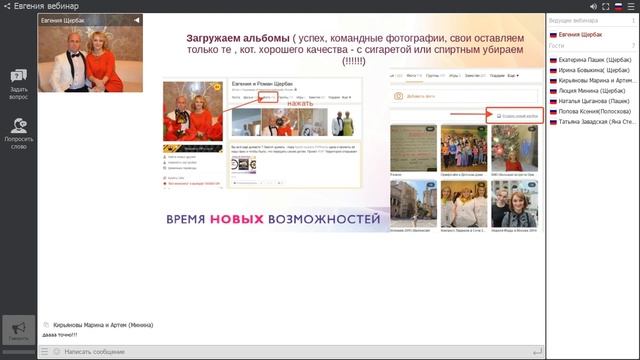Screen dimensions: 640x360
Task: Send message with enter arrow icon
Action: point(538,351)
